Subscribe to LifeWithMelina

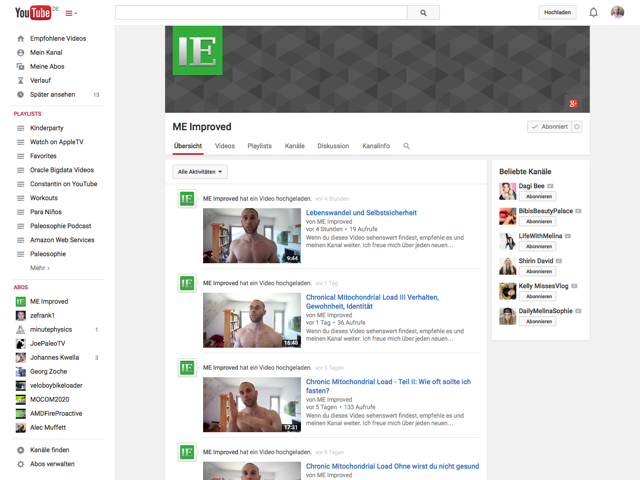(539, 247)
